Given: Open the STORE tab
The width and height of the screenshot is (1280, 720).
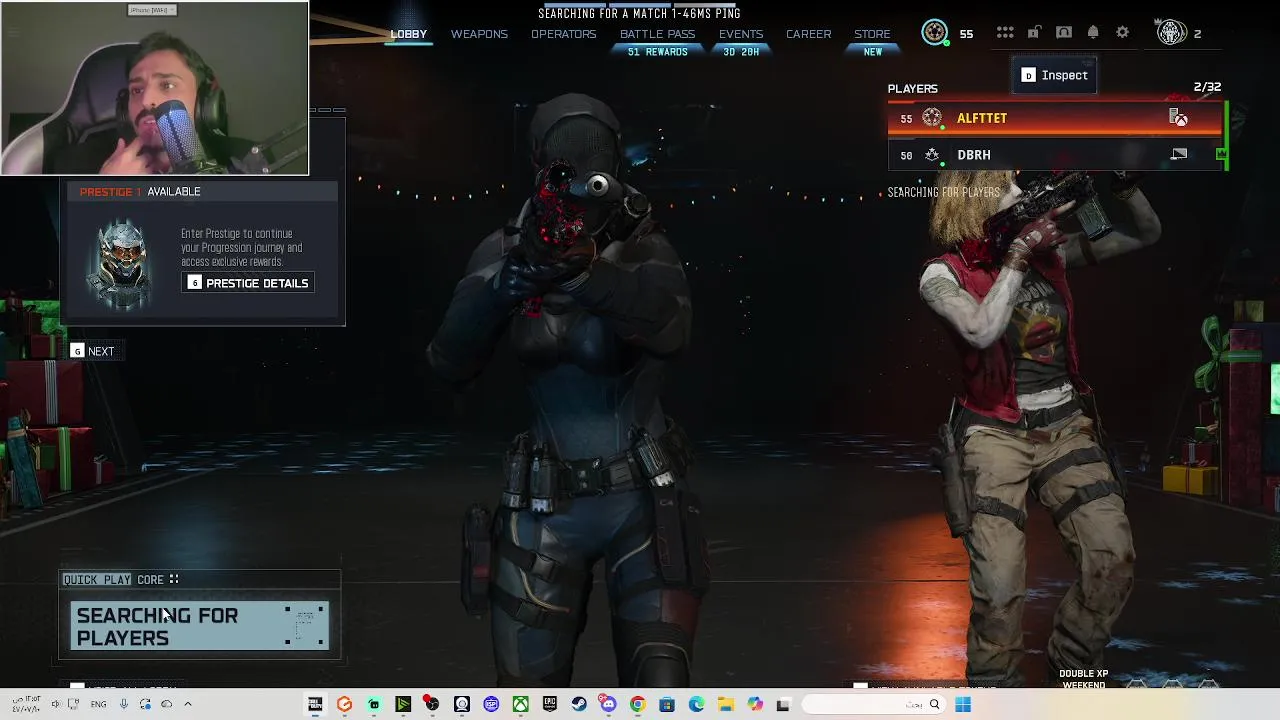Looking at the screenshot, I should coord(872,34).
